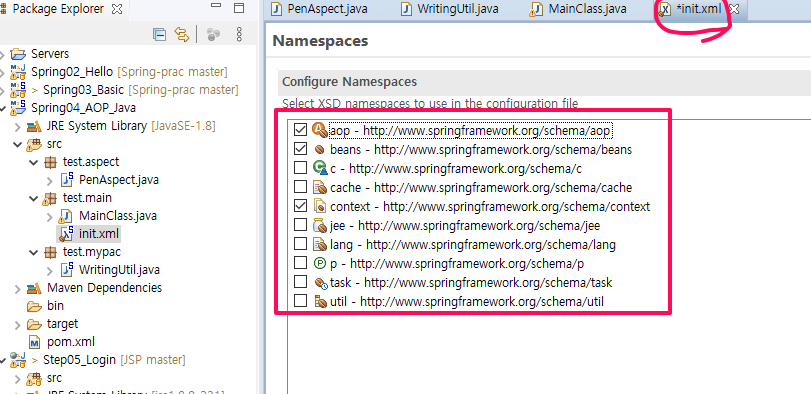Enable the lang namespace checkbox

(300, 244)
